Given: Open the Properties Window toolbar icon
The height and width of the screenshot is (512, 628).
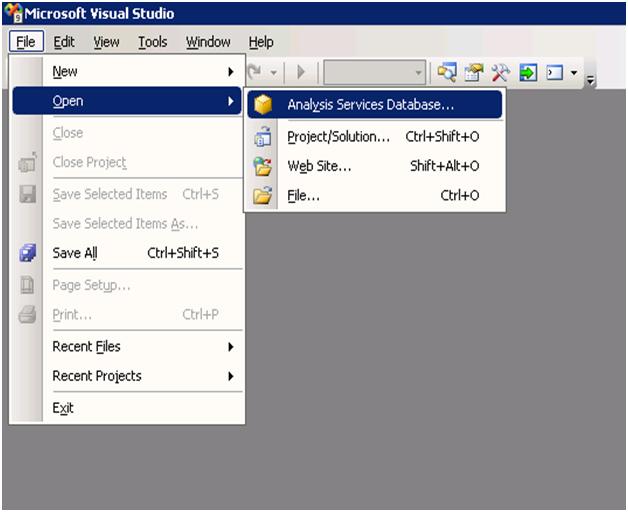Looking at the screenshot, I should pyautogui.click(x=474, y=73).
